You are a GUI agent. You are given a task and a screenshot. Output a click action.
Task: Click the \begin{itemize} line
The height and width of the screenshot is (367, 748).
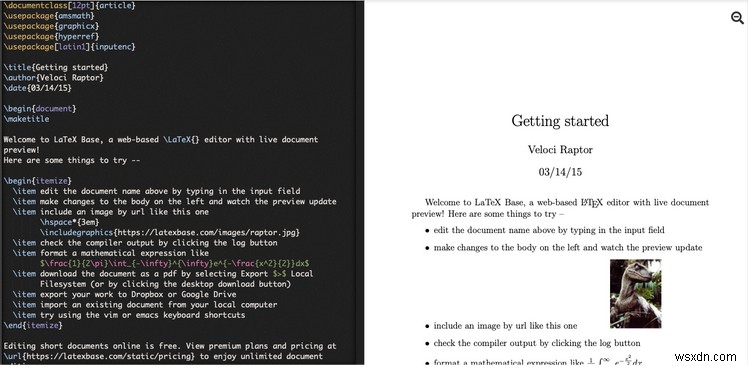38,181
